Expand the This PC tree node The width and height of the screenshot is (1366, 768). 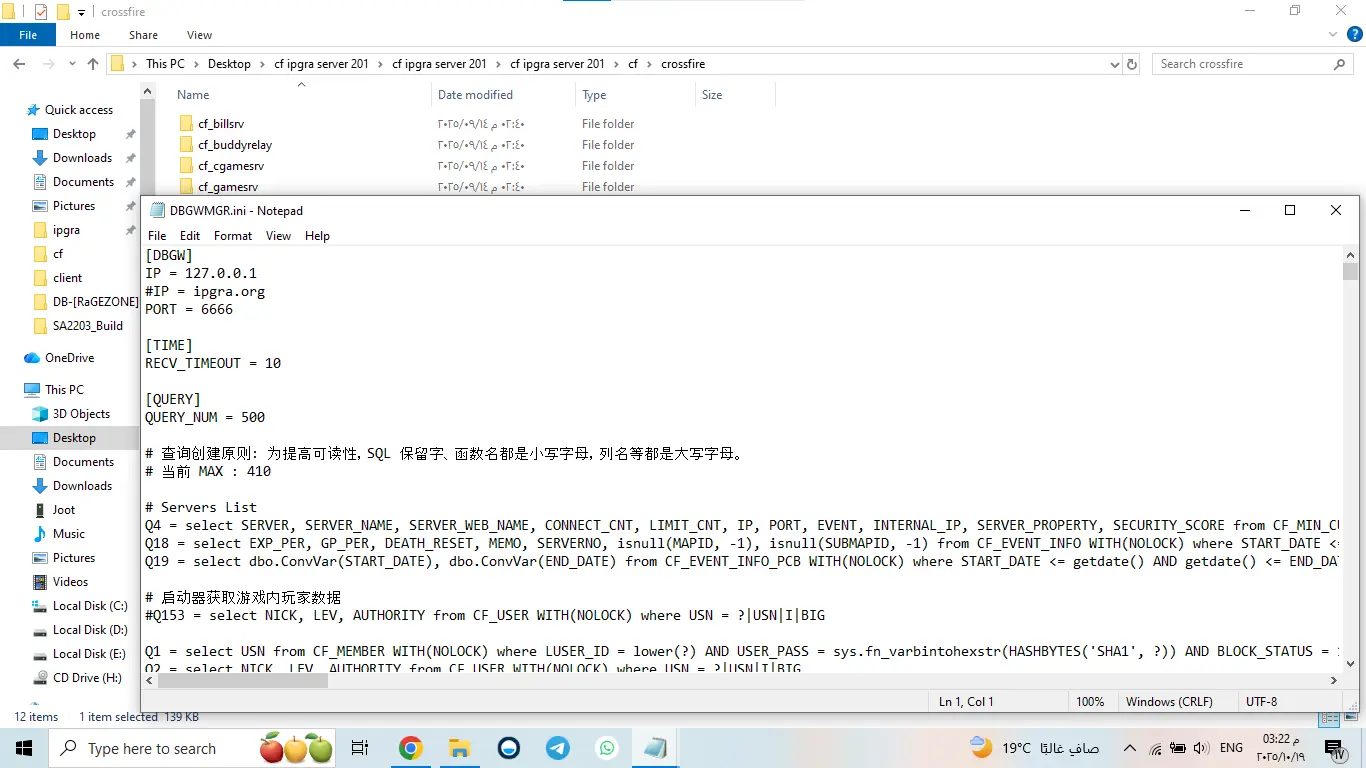tap(14, 390)
